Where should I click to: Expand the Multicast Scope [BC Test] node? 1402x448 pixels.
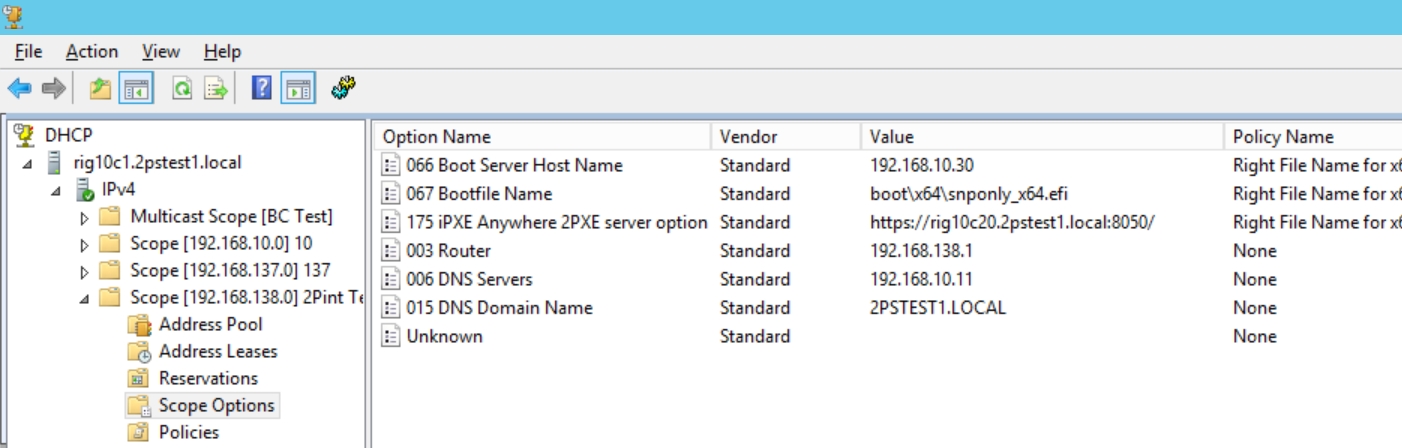[85, 217]
